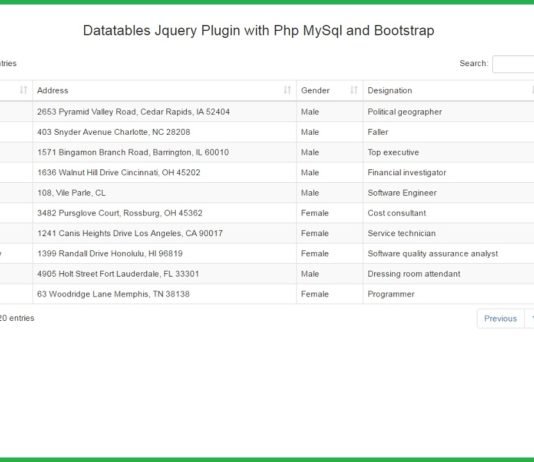Click the Male cell in Political geographer row

330,112
